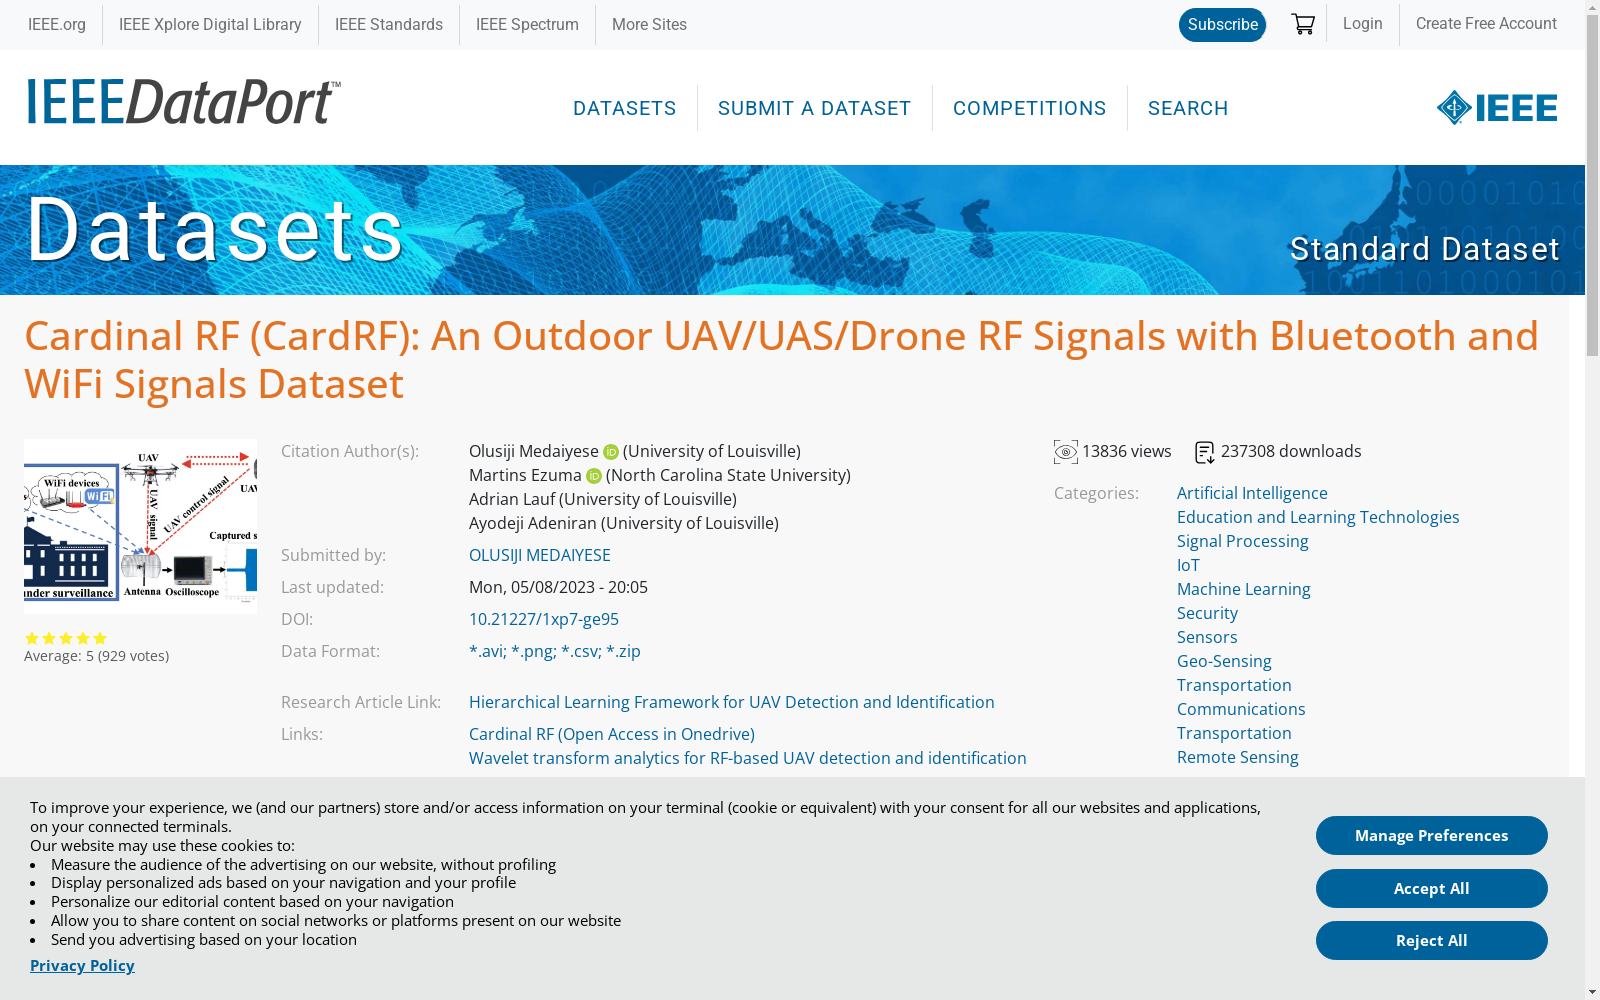Click the IEEE DataPort logo
1600x1000 pixels.
(x=184, y=102)
